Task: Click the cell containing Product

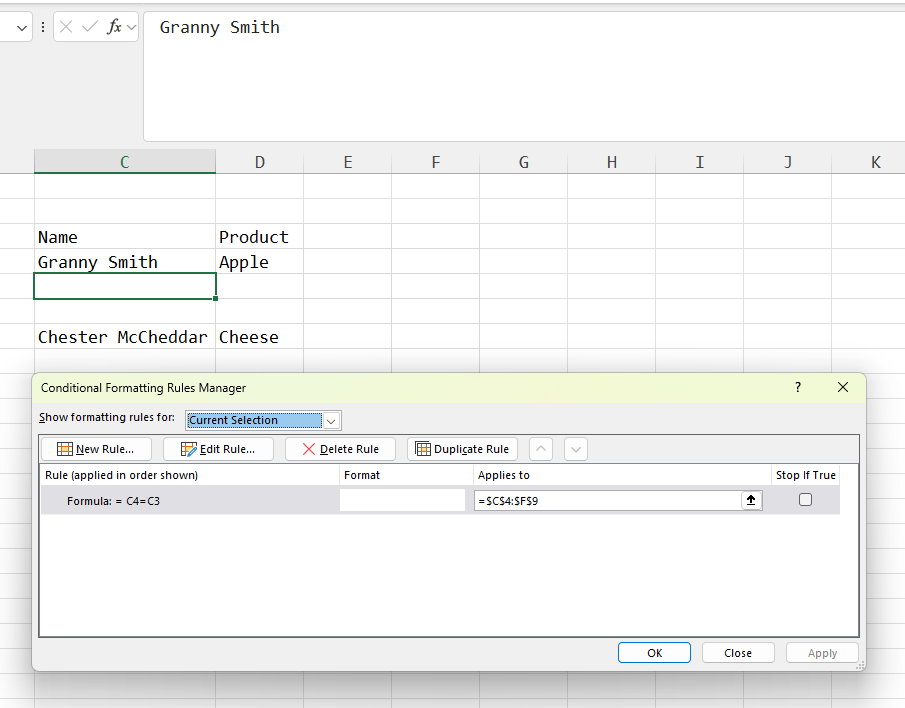Action: pyautogui.click(x=260, y=237)
